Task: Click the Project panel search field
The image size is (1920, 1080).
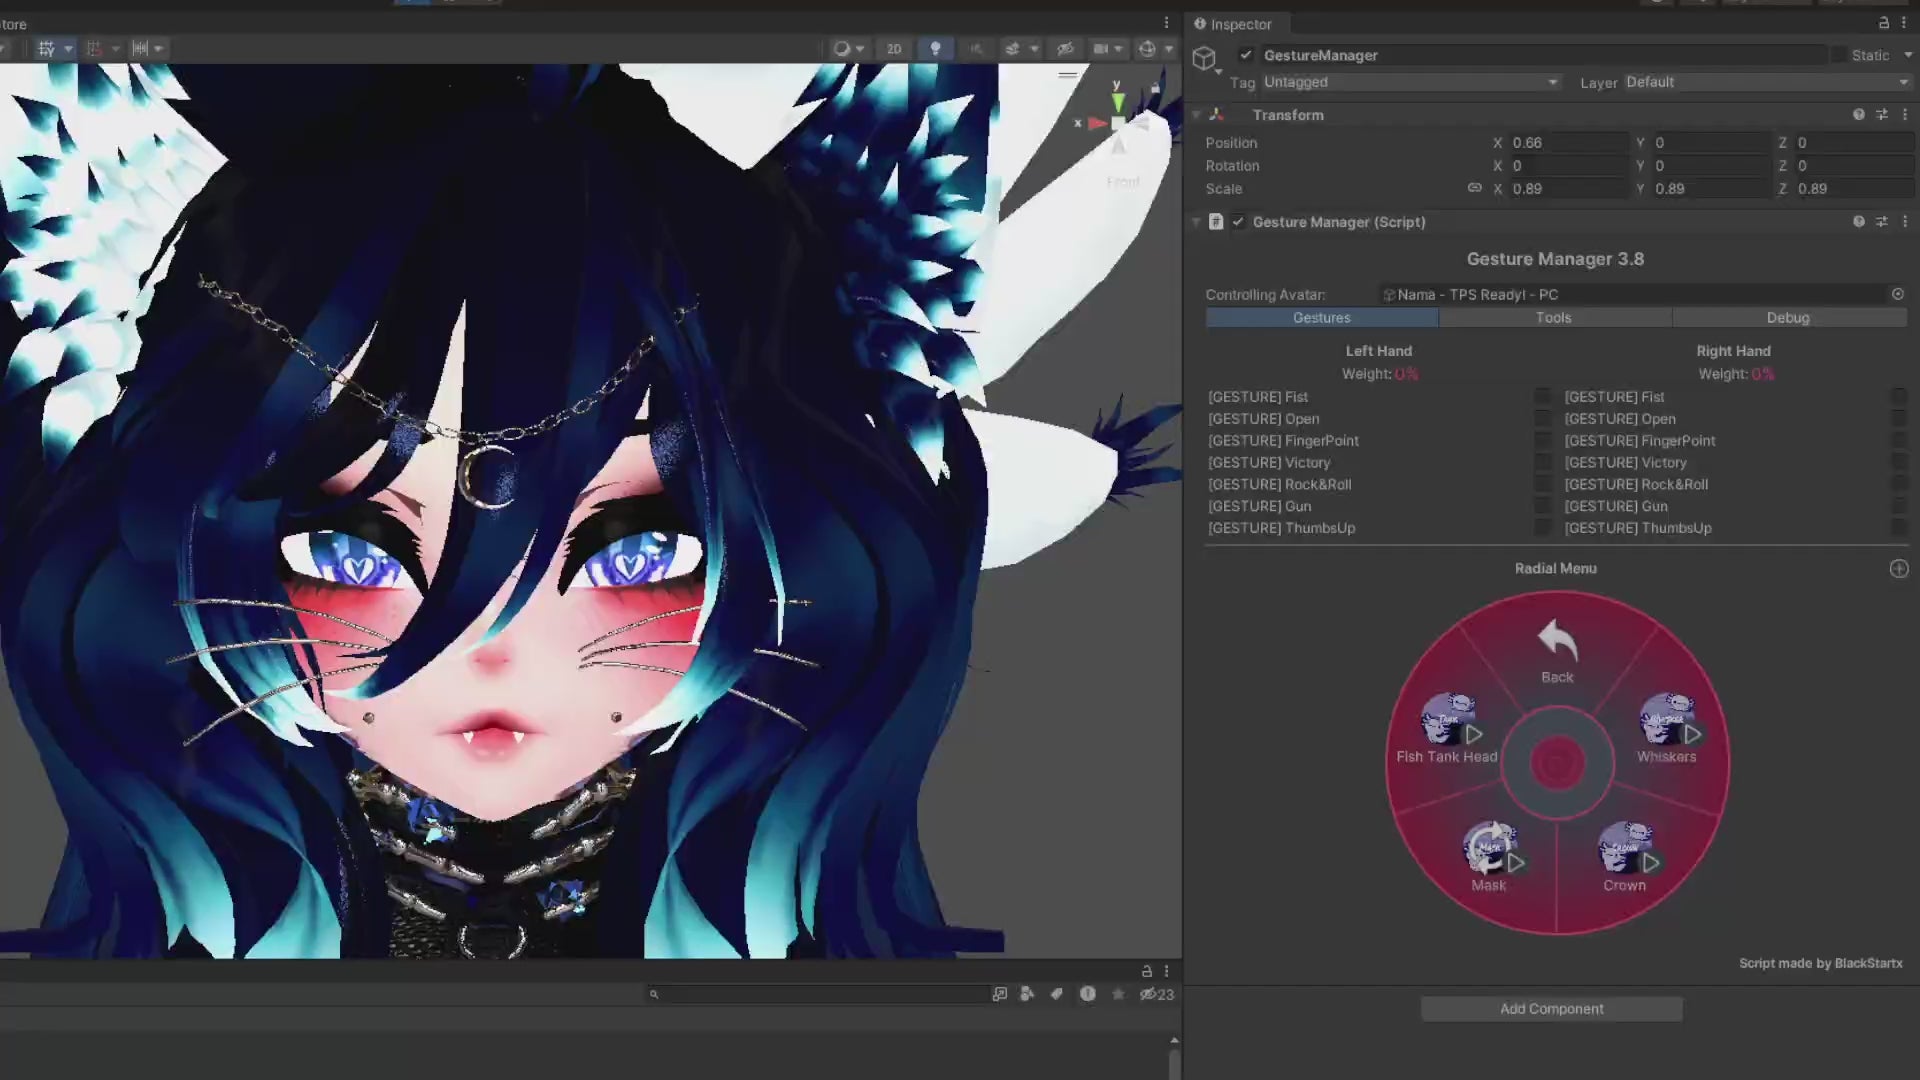Action: tap(818, 994)
